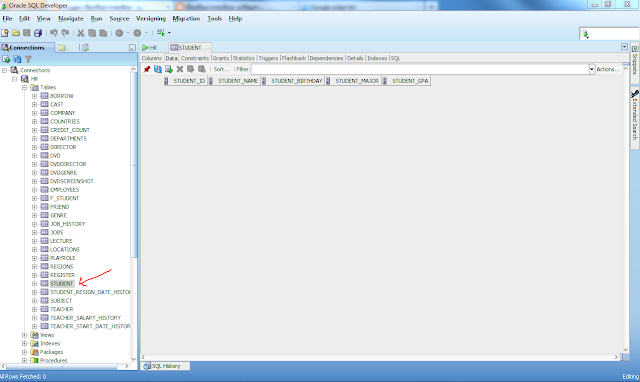Image resolution: width=640 pixels, height=382 pixels.
Task: Switch to the HR worksheet tab
Action: click(x=150, y=48)
